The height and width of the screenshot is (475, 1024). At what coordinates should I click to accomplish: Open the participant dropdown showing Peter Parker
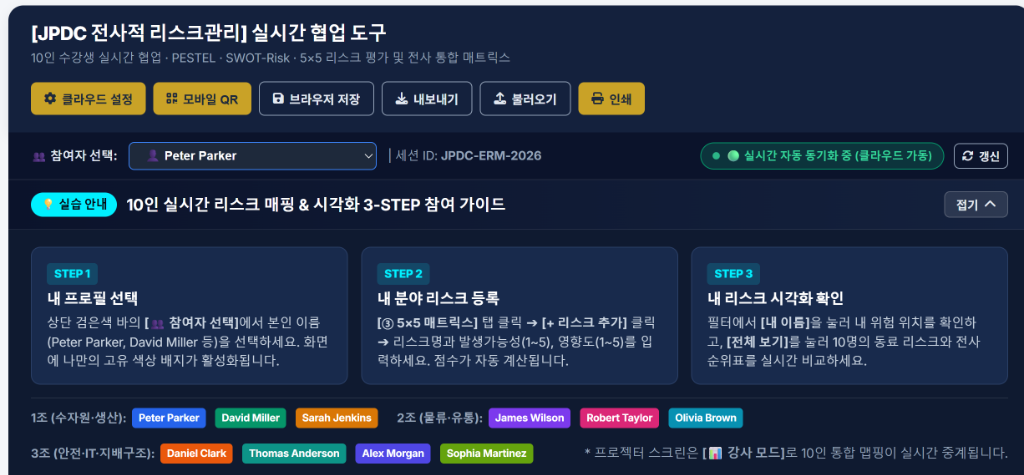tap(253, 156)
